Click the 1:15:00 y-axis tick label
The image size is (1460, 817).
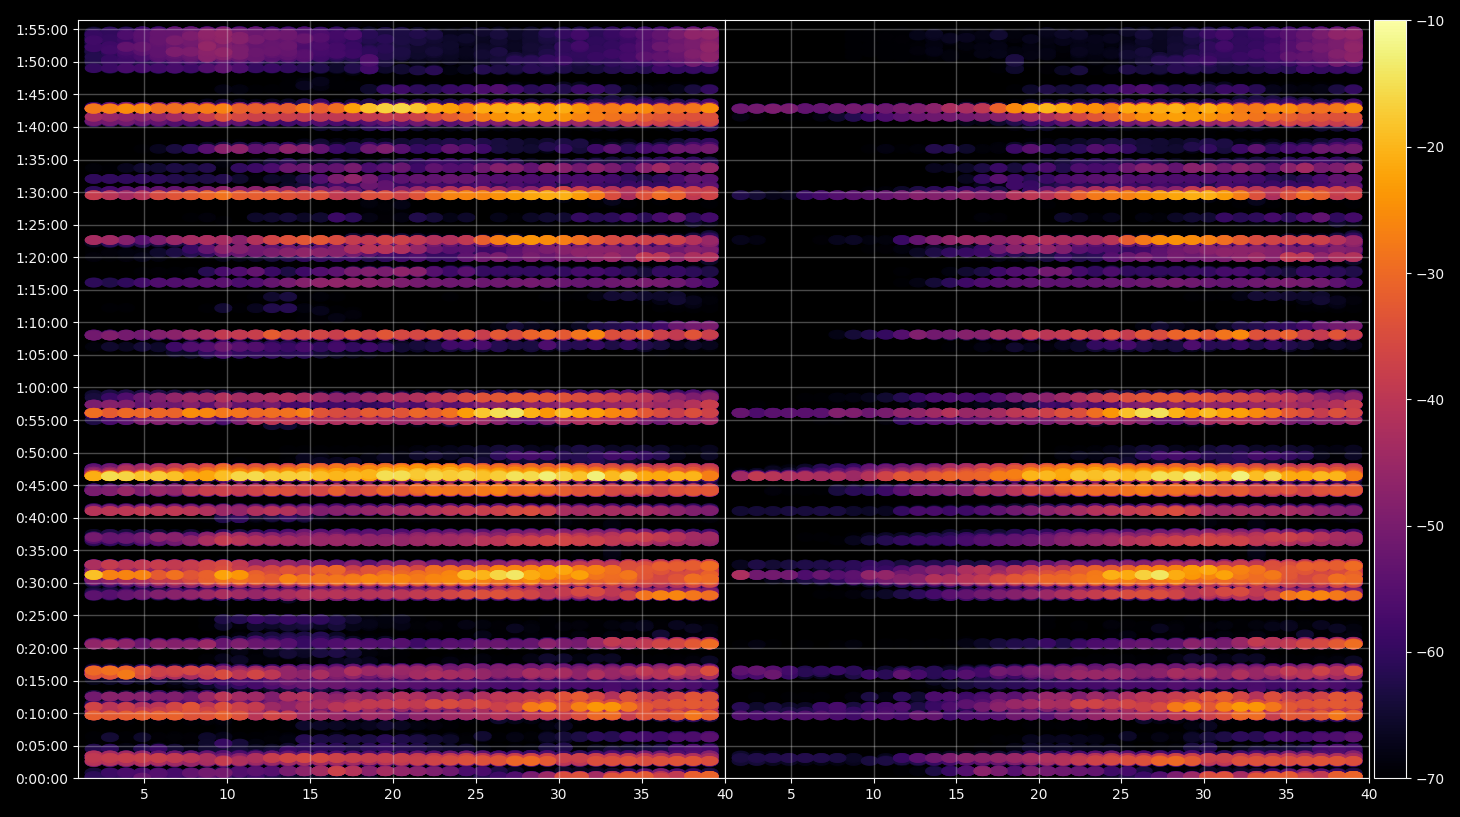coord(42,290)
